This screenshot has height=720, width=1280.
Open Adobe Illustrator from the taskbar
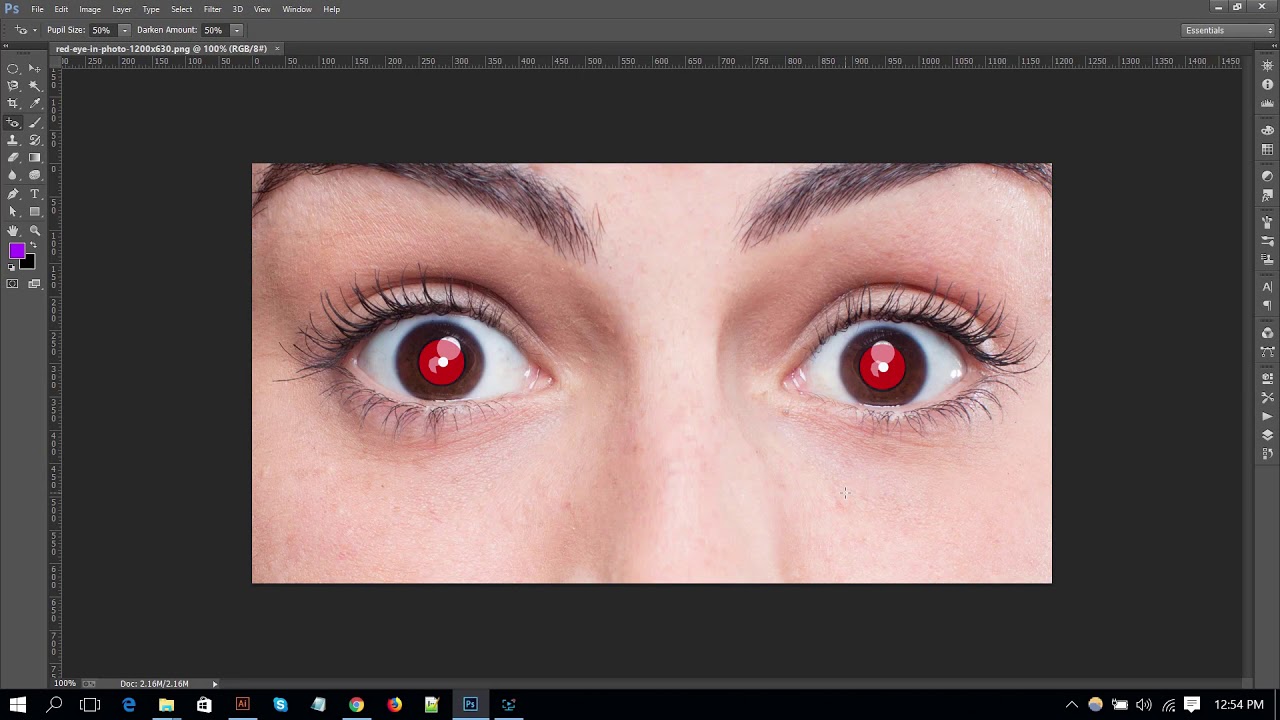pos(242,705)
